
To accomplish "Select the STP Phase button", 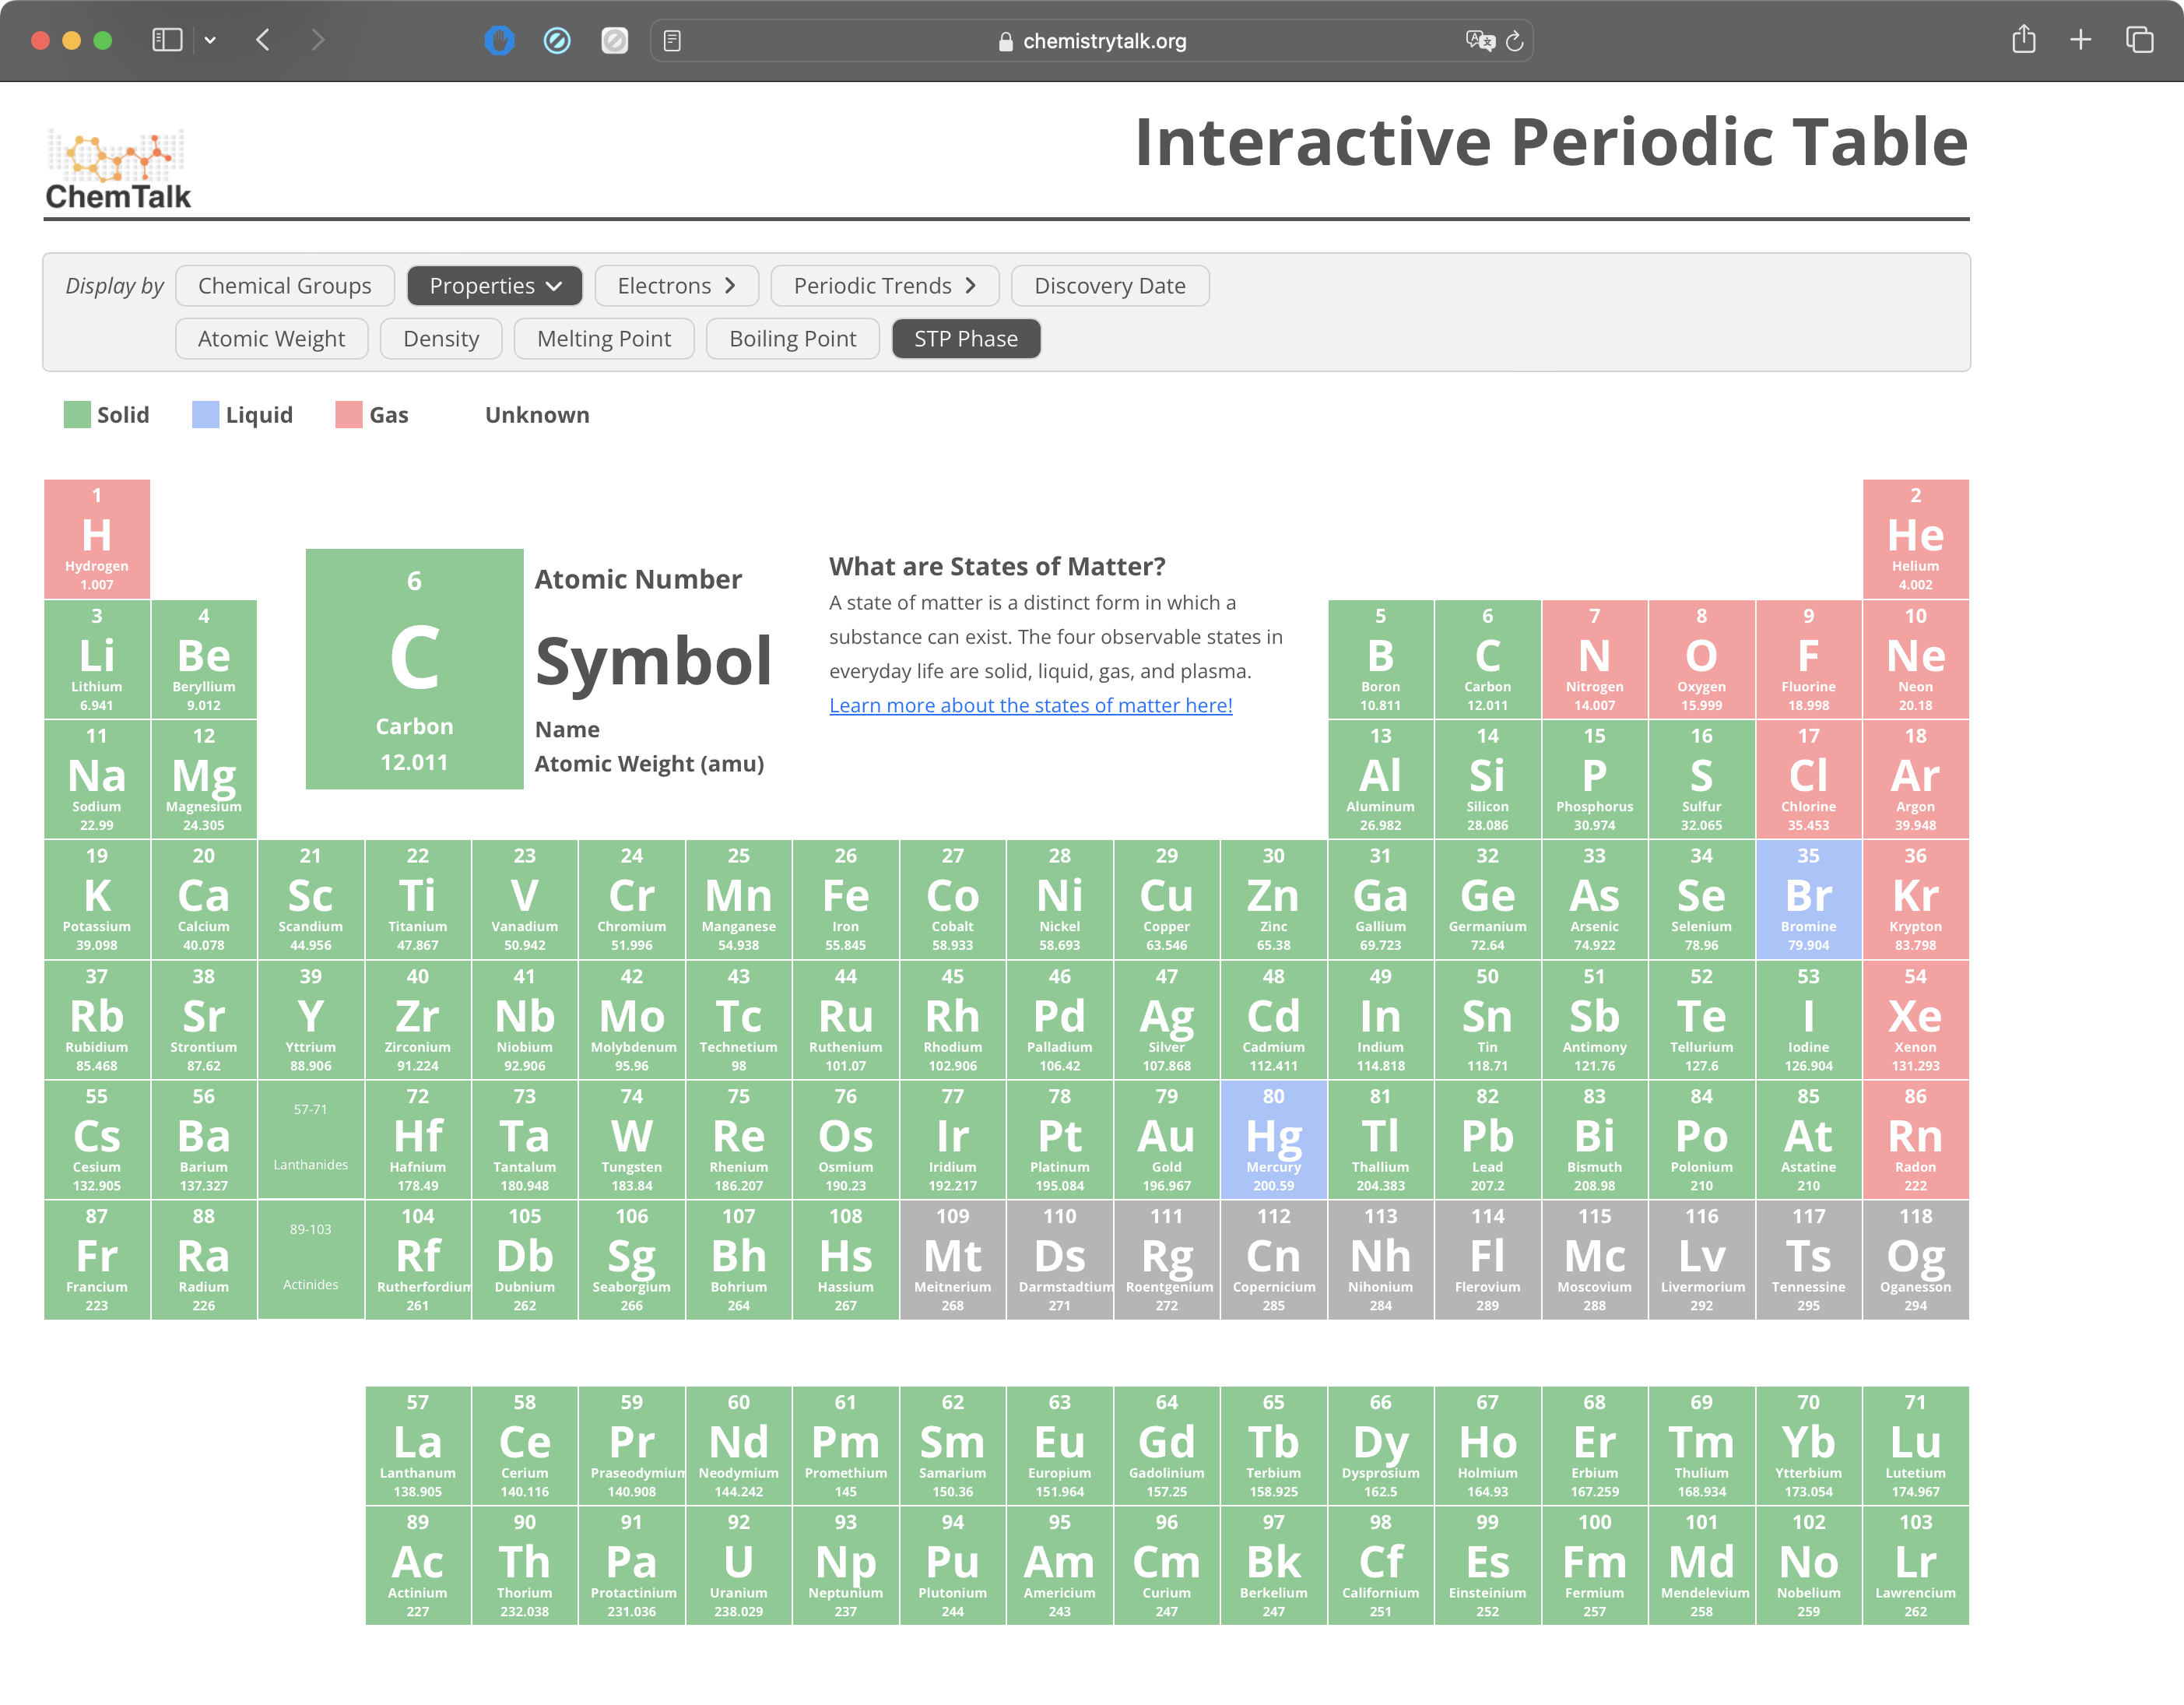I will (x=966, y=339).
